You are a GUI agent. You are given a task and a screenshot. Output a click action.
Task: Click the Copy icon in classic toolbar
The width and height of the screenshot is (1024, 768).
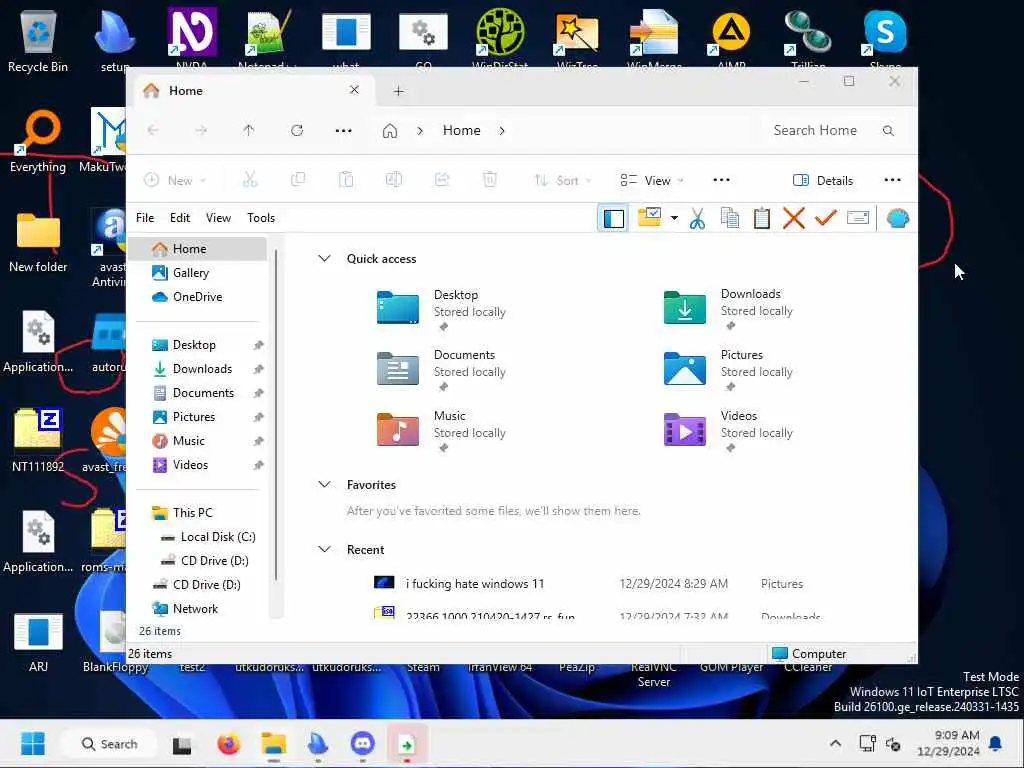tap(729, 218)
